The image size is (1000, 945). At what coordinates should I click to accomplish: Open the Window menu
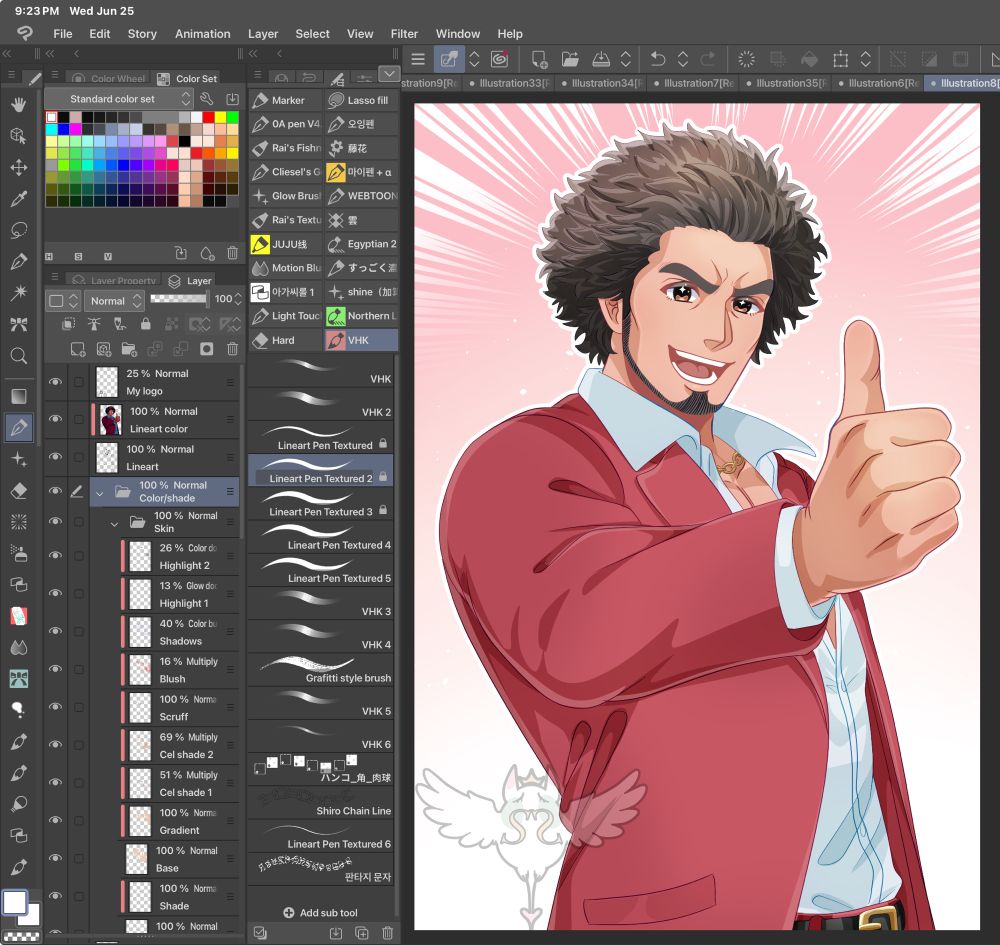click(x=457, y=34)
